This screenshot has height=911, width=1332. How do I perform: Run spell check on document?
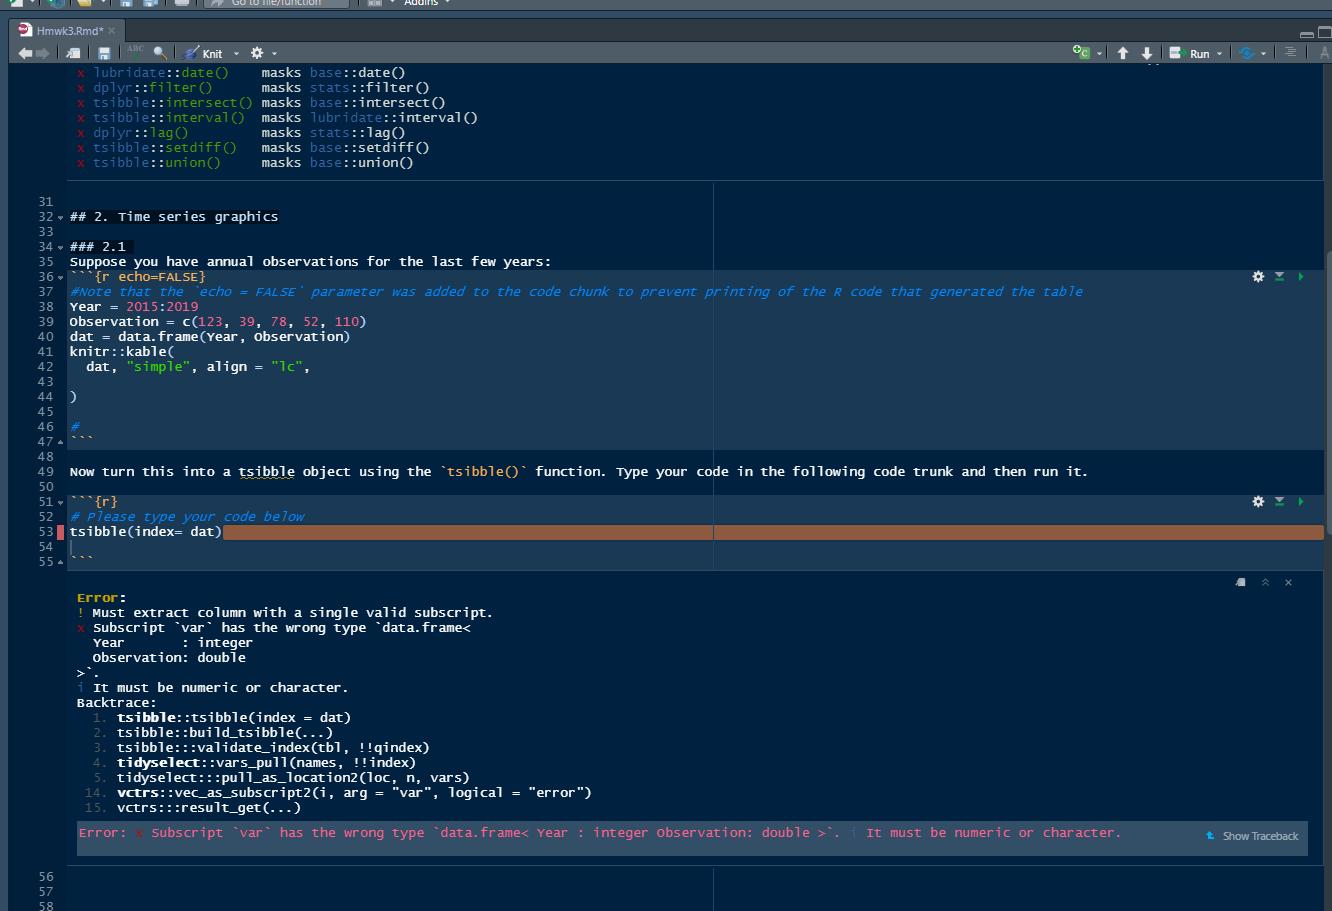tap(136, 52)
